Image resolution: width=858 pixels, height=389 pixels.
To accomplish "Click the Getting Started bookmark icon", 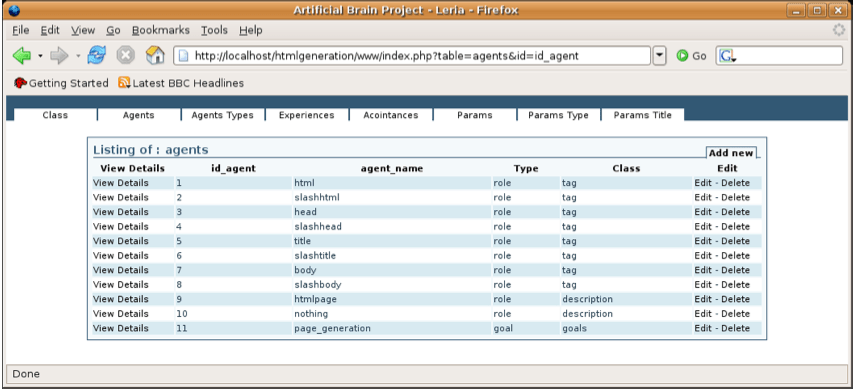I will tap(20, 83).
